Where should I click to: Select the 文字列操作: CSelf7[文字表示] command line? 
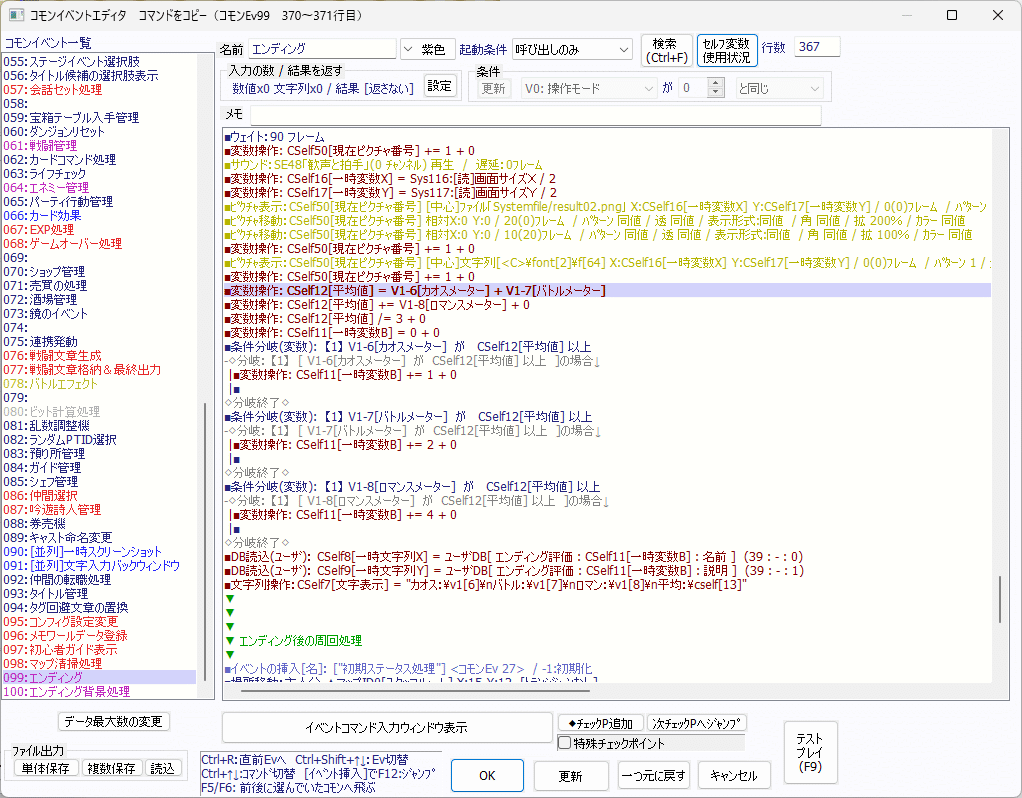(607, 585)
